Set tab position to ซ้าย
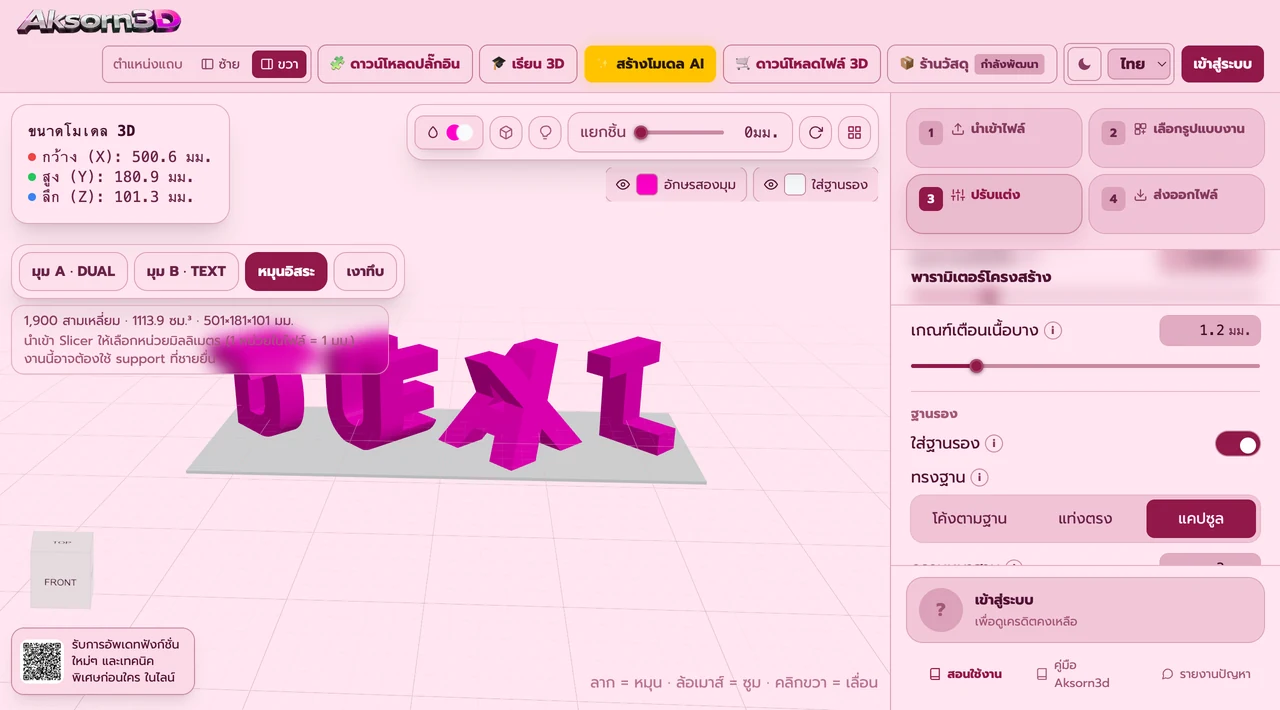Viewport: 1280px width, 710px height. [221, 64]
